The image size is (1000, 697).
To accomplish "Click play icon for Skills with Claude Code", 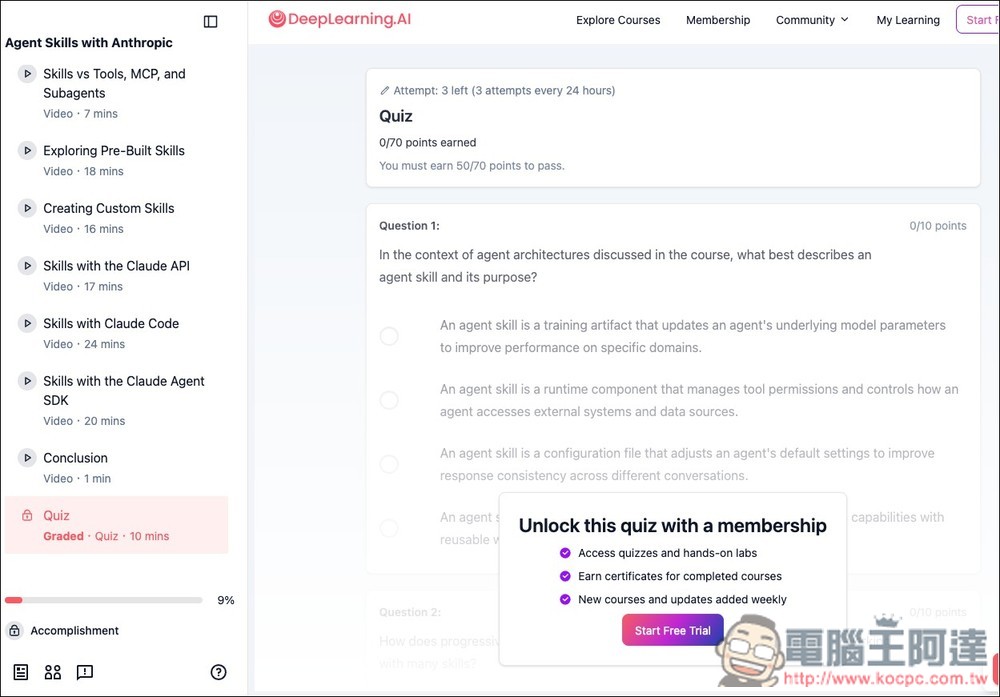I will (x=27, y=324).
